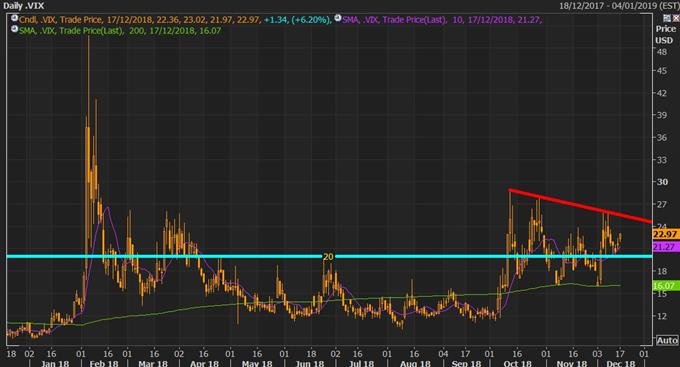680x367 pixels.
Task: Click the purple SMA 10 legend icon
Action: (x=338, y=19)
